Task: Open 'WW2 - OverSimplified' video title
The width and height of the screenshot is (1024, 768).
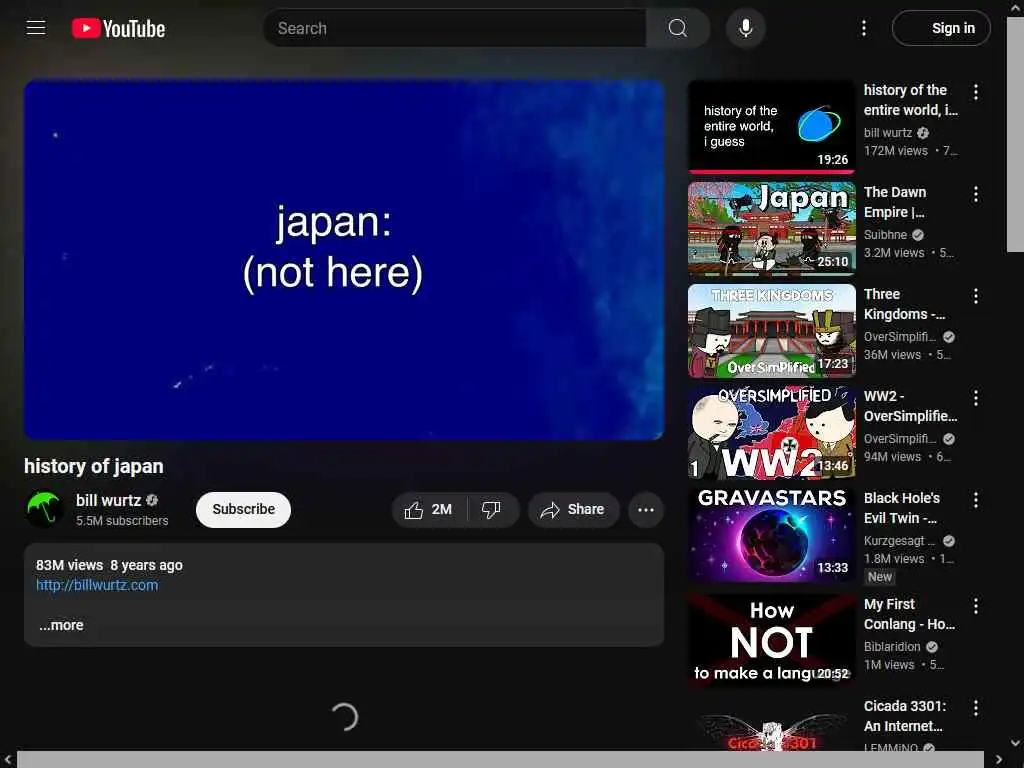Action: coord(910,406)
